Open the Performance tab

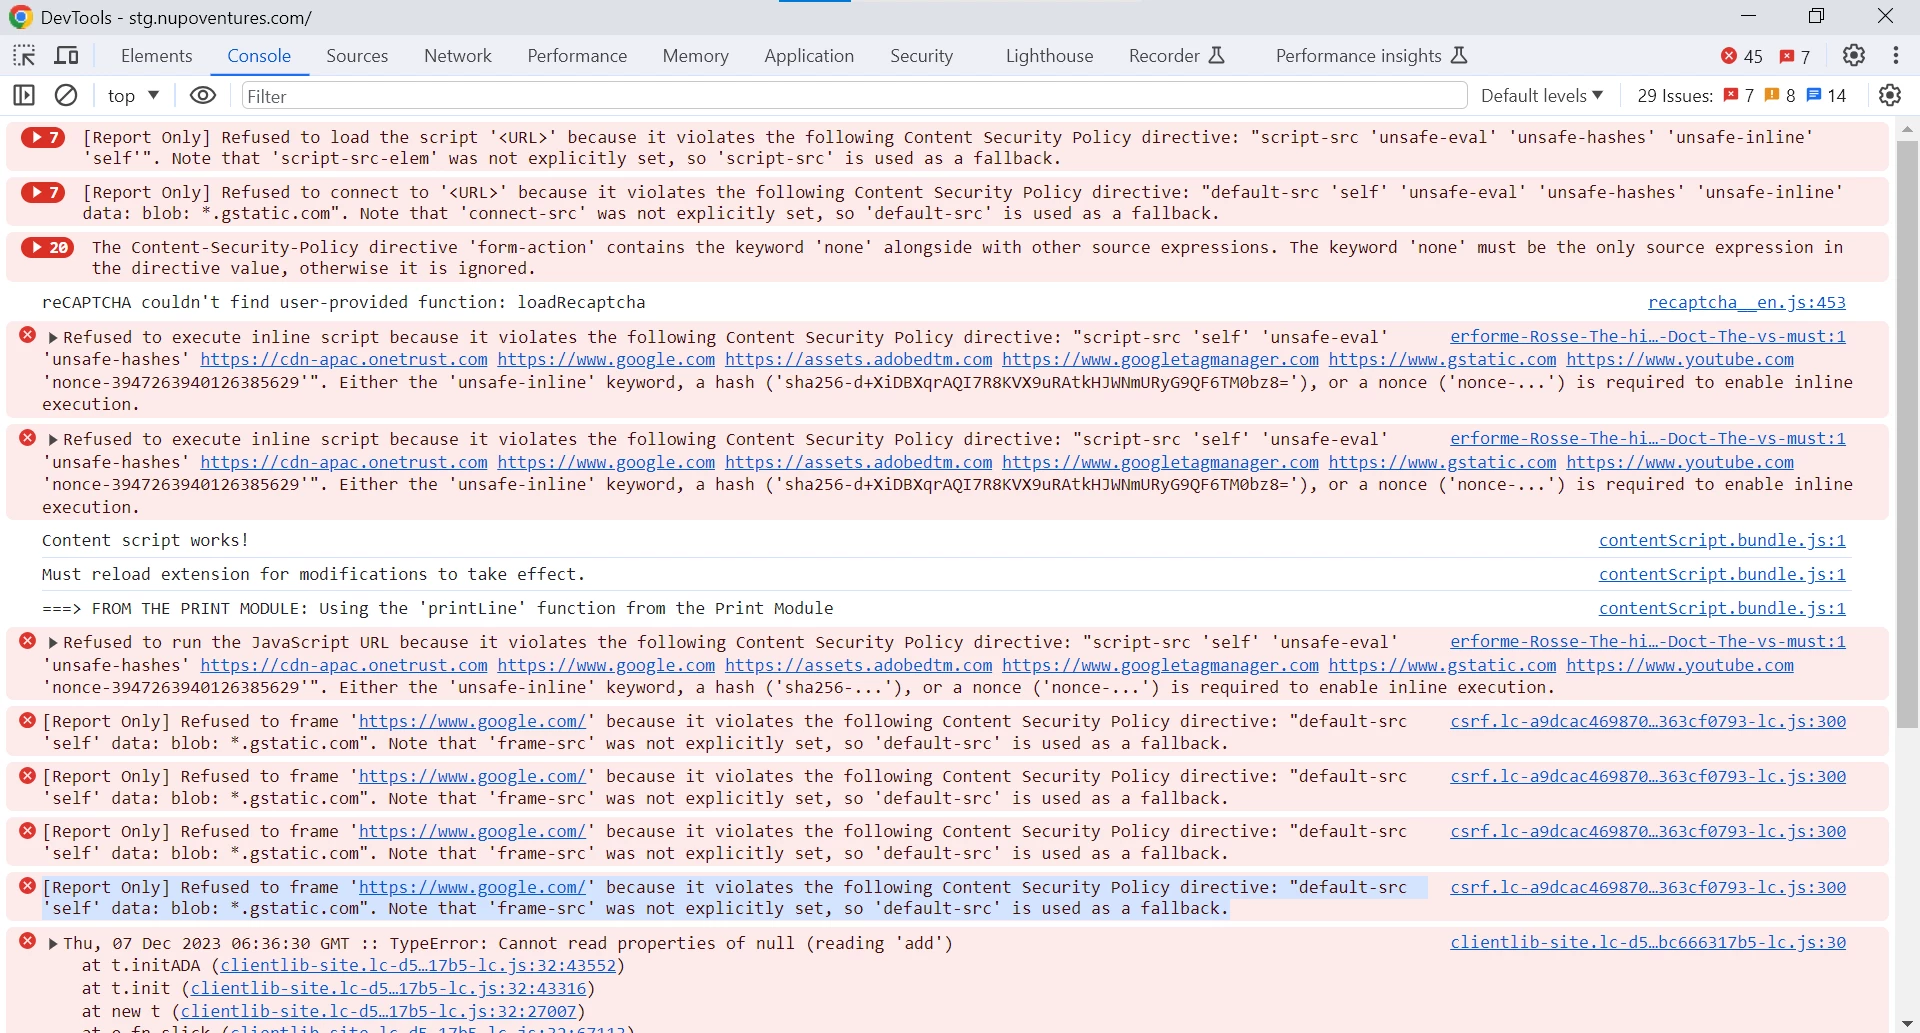coord(577,56)
